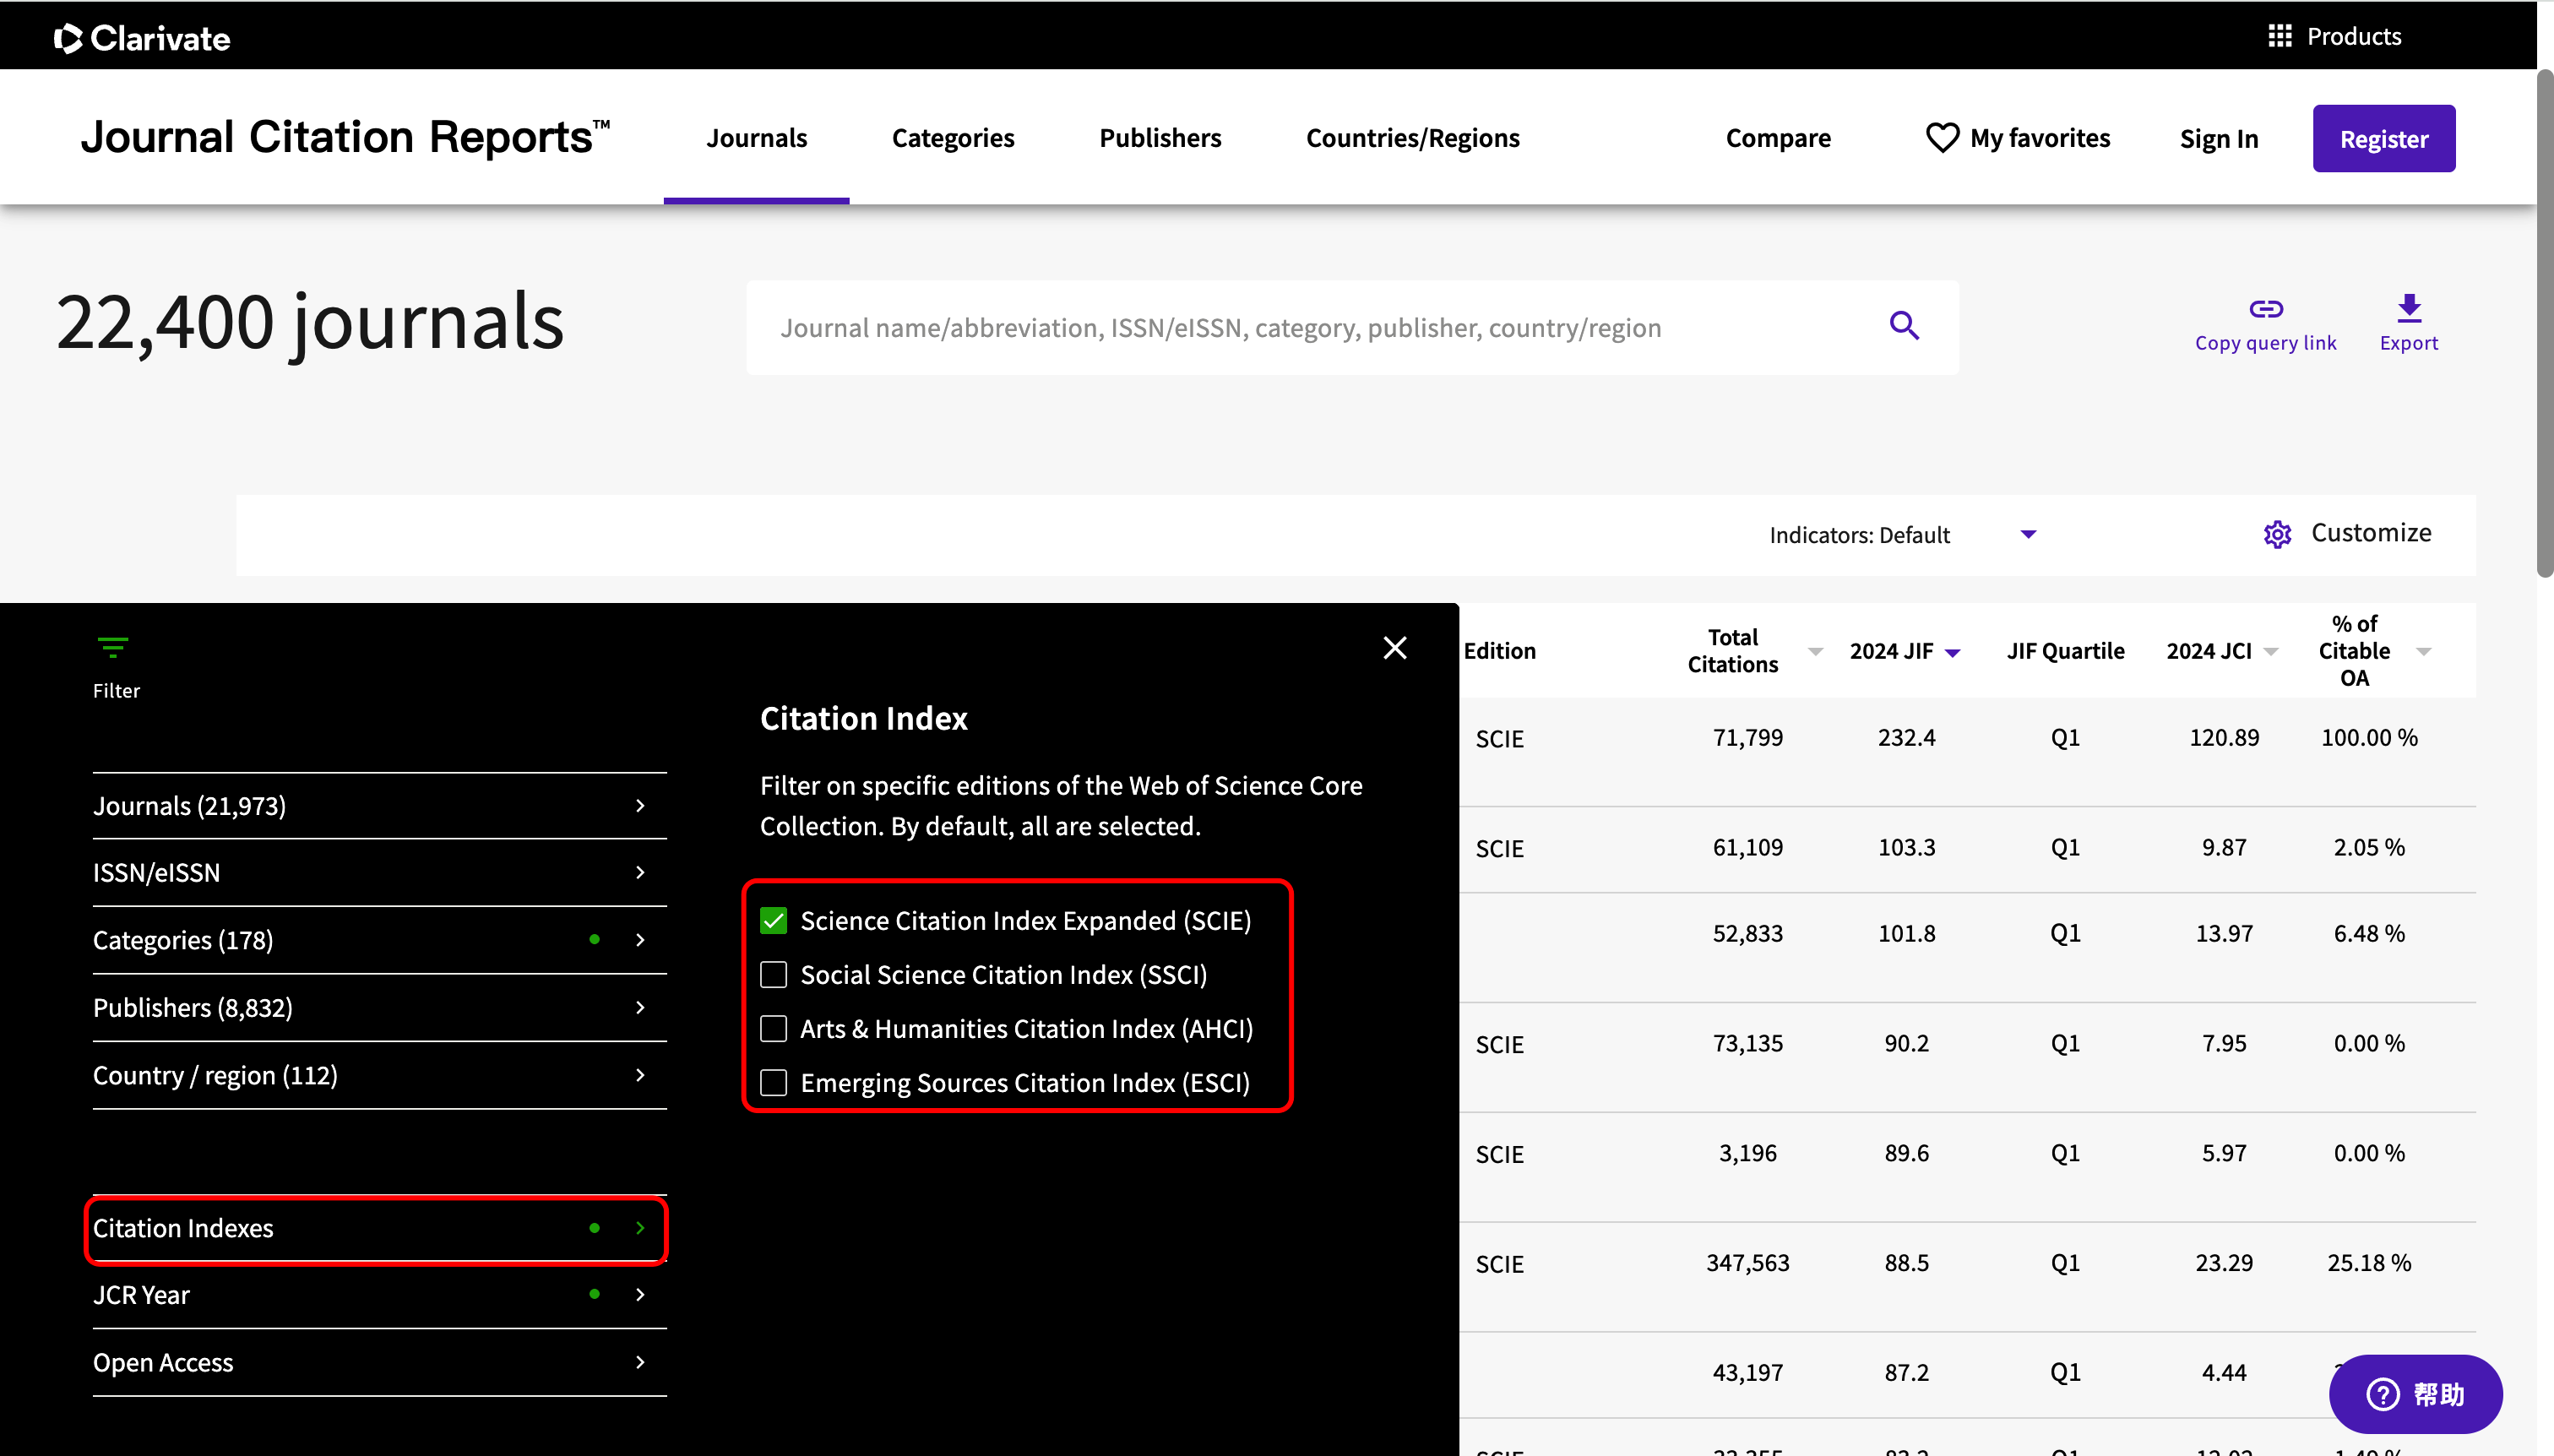Click the Copy query link icon

coord(2265,309)
